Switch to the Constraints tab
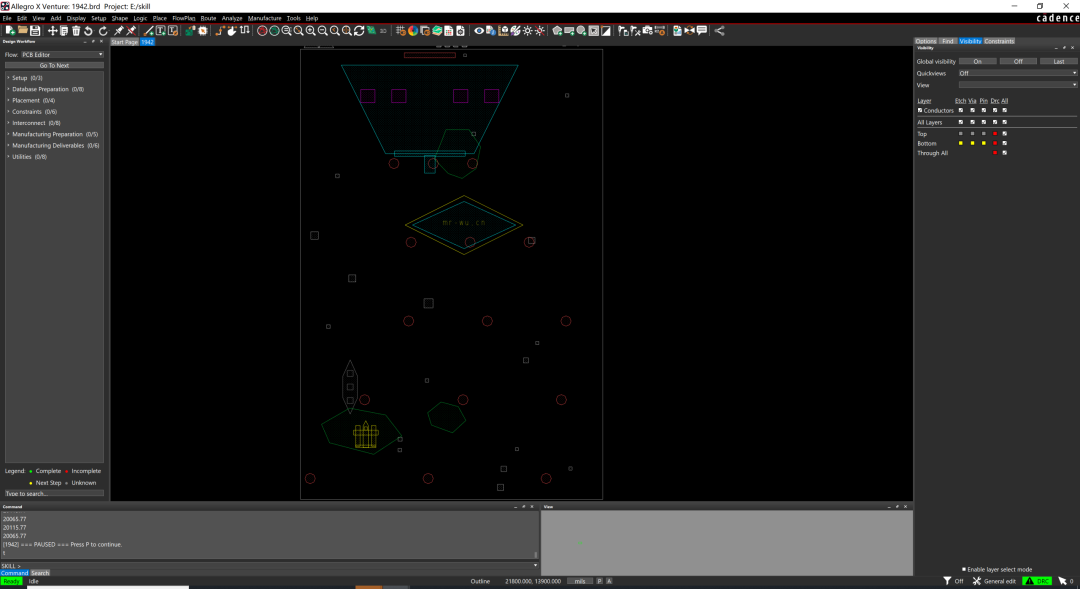The image size is (1080, 589). point(999,41)
